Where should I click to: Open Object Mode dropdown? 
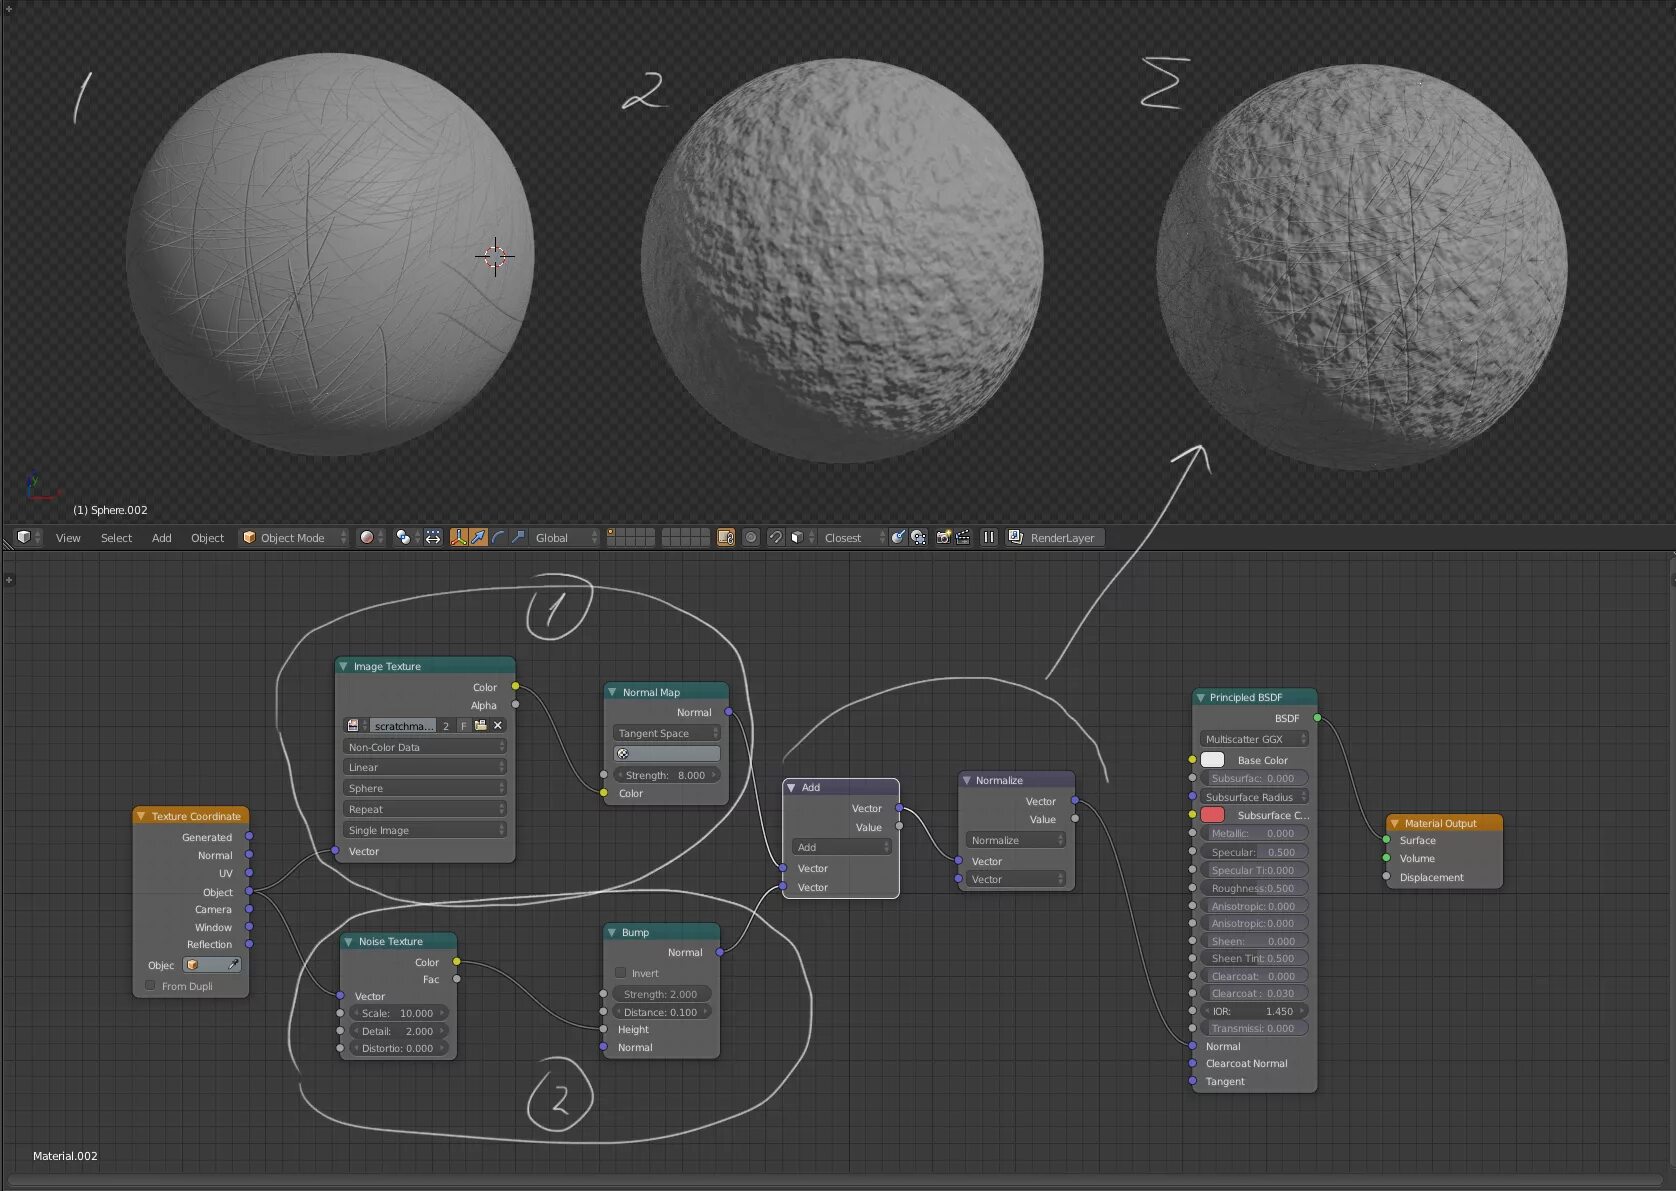(294, 537)
